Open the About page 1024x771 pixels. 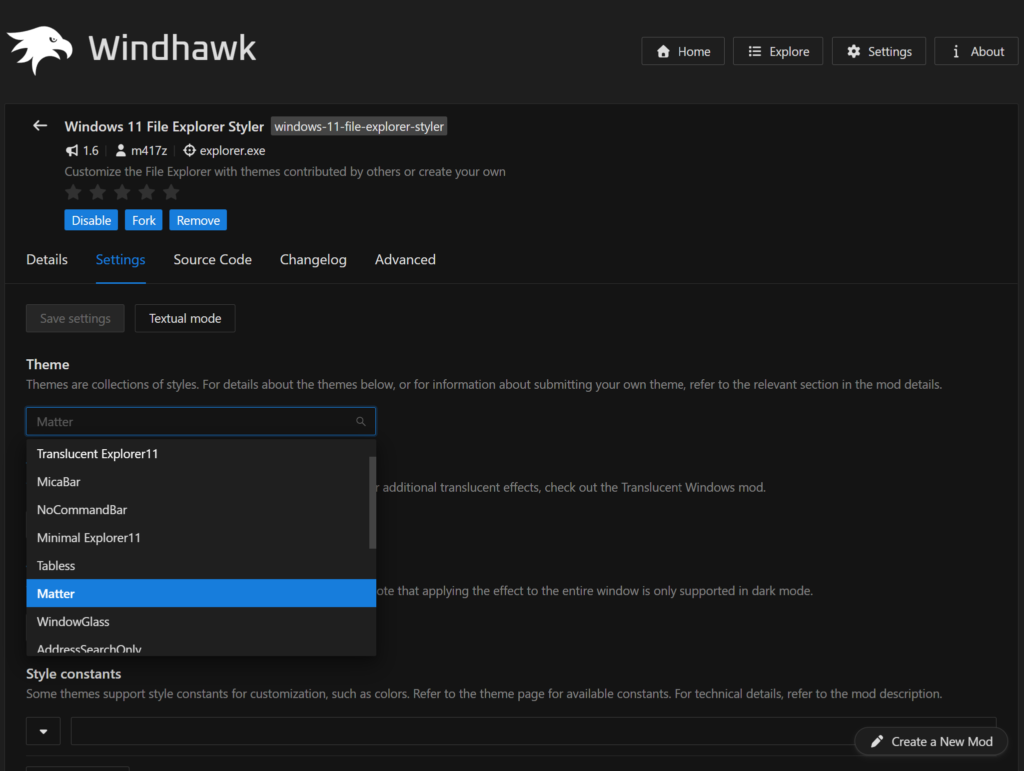(976, 51)
